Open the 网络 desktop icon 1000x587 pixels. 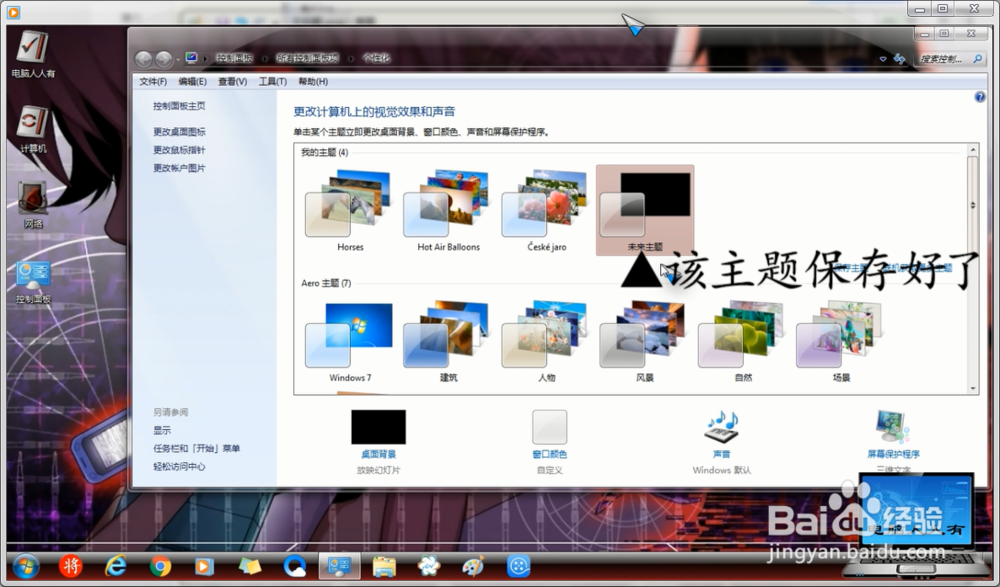pyautogui.click(x=33, y=205)
